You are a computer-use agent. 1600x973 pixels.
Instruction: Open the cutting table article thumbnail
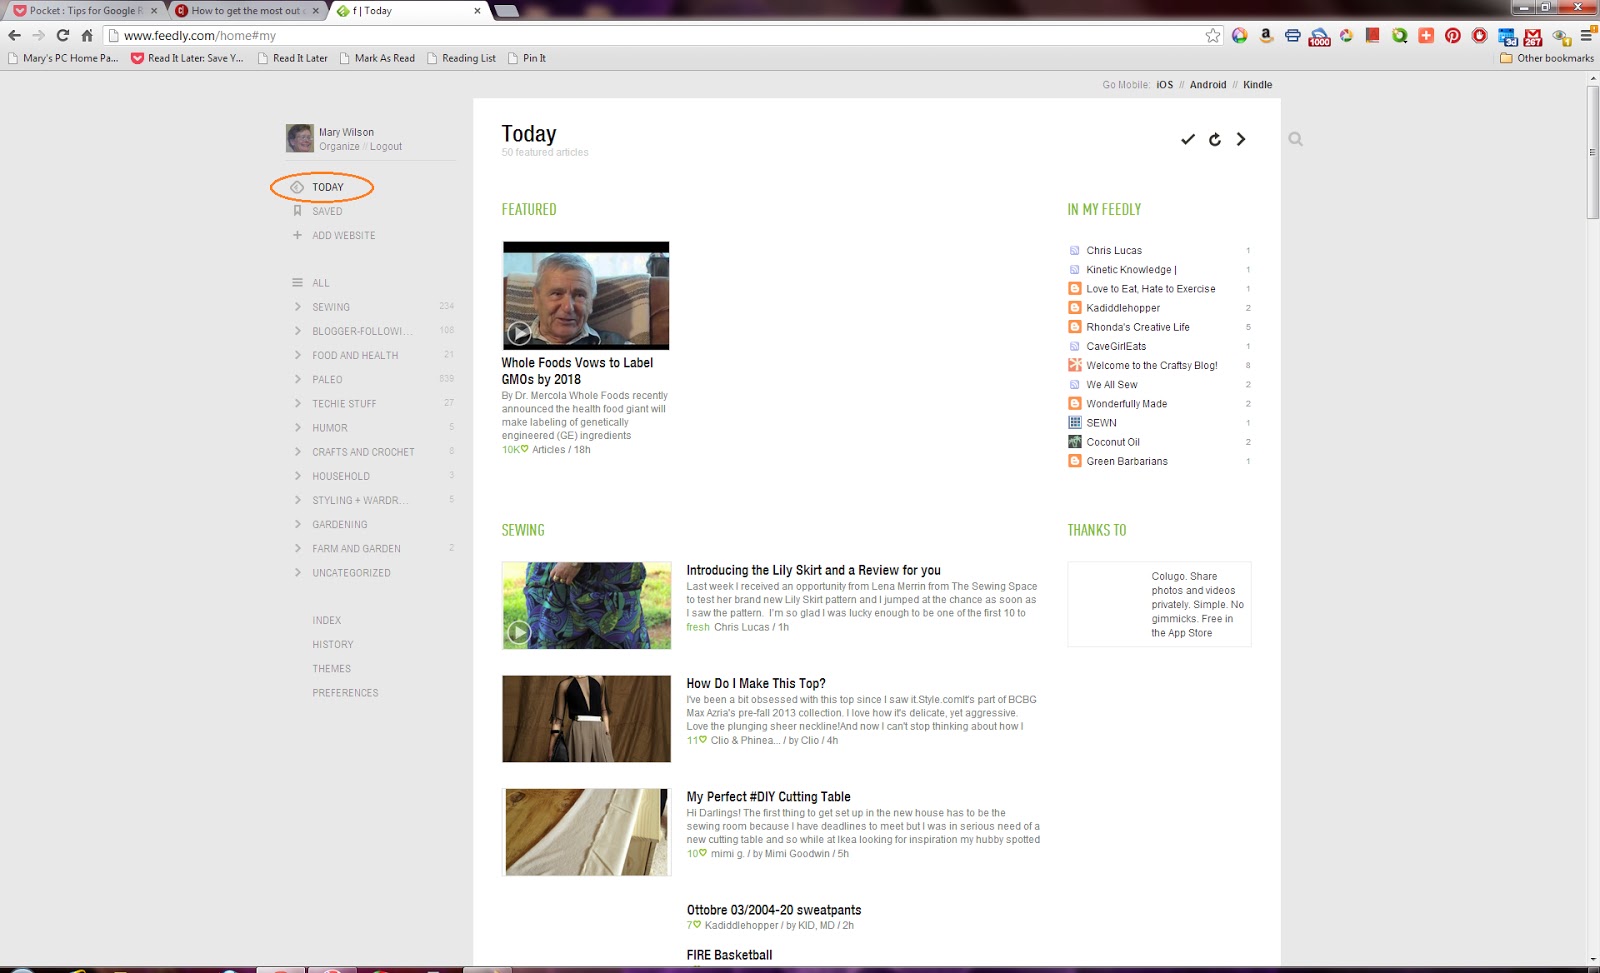point(586,832)
